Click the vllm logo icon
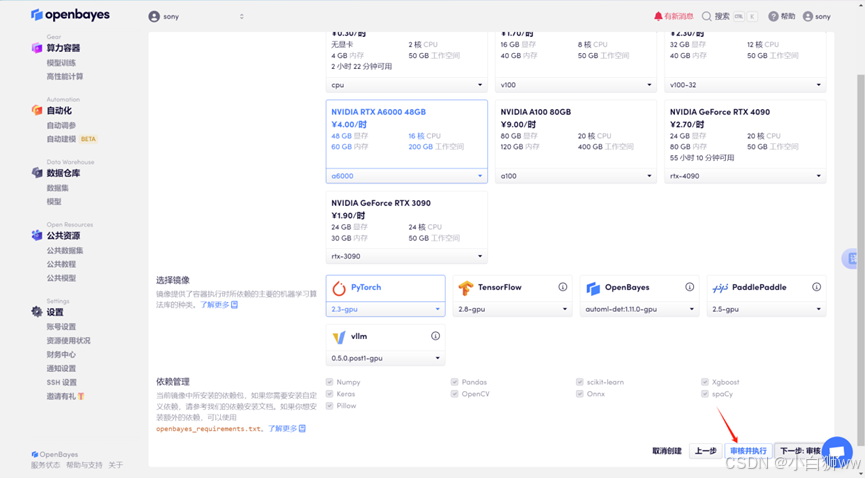Image resolution: width=865 pixels, height=478 pixels. (x=339, y=337)
